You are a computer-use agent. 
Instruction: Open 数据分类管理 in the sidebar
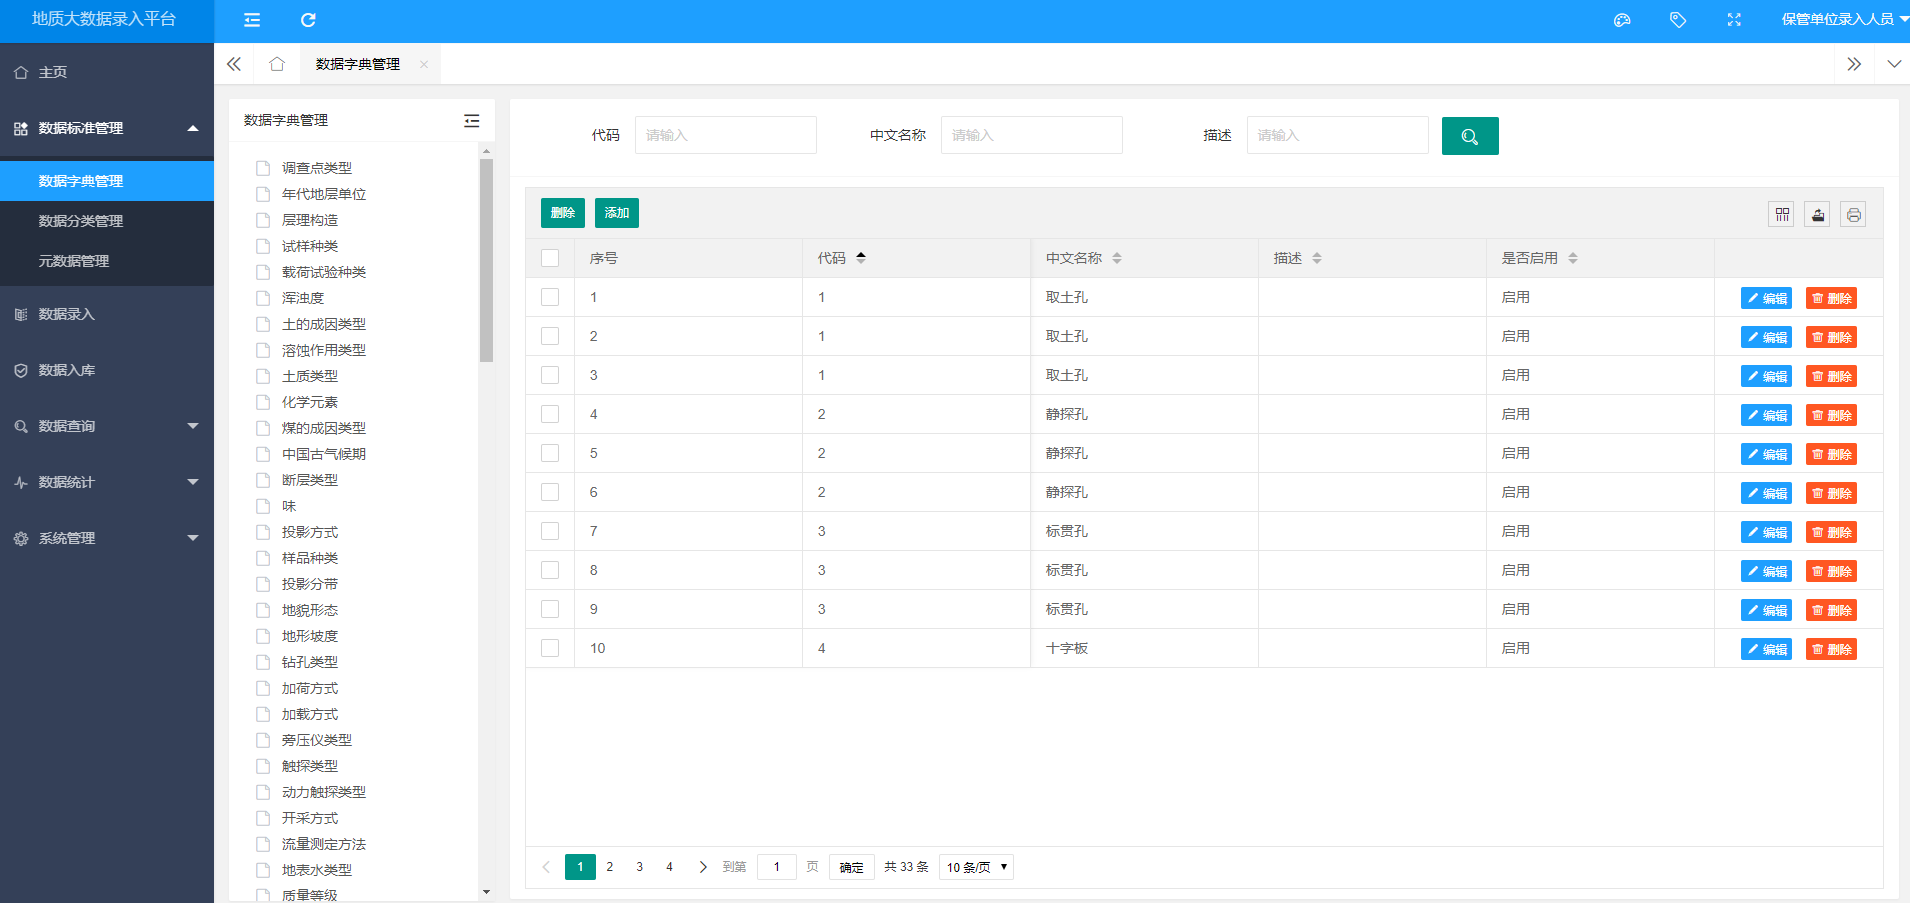[81, 221]
